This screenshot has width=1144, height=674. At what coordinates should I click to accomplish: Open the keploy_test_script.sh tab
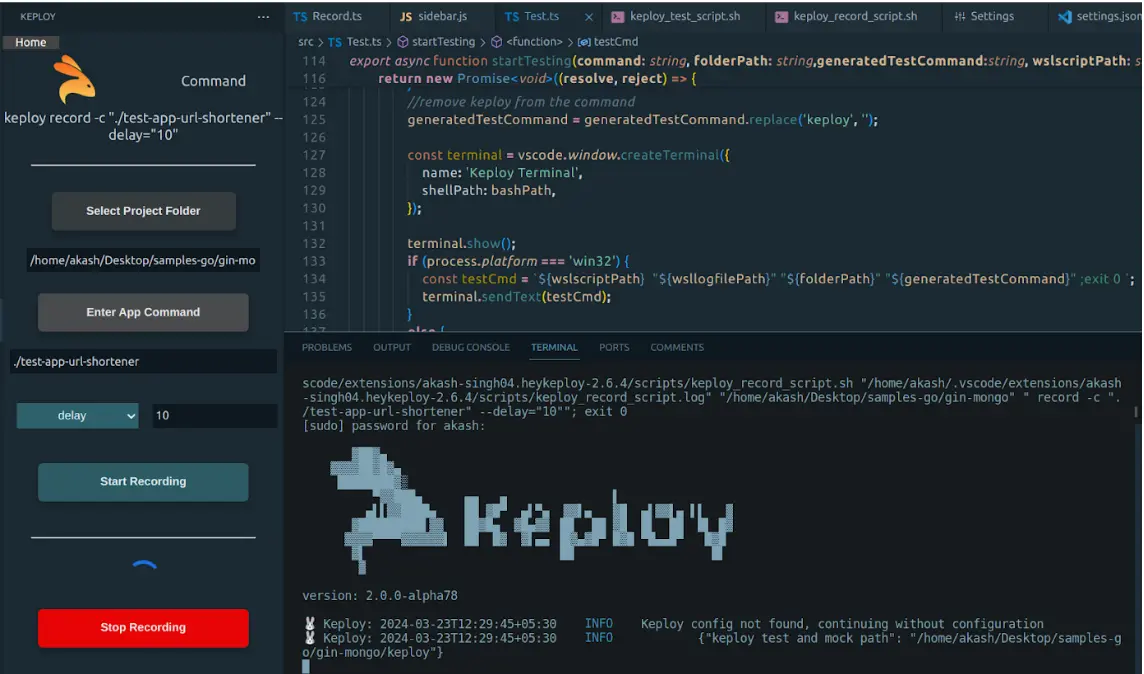coord(684,16)
